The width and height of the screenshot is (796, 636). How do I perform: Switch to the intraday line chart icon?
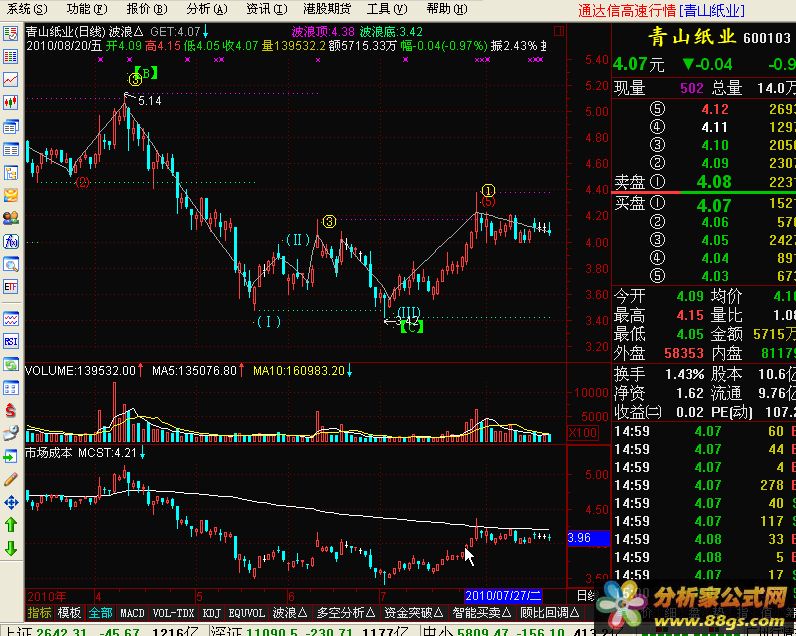(11, 79)
